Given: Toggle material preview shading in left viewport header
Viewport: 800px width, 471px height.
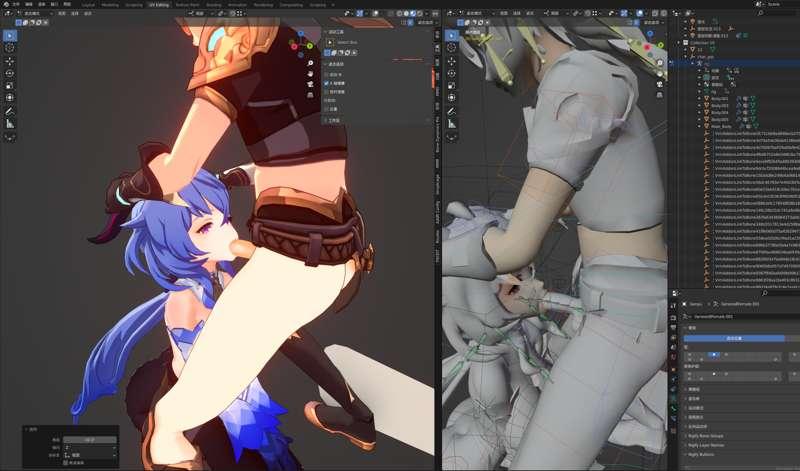Looking at the screenshot, I should [x=413, y=13].
